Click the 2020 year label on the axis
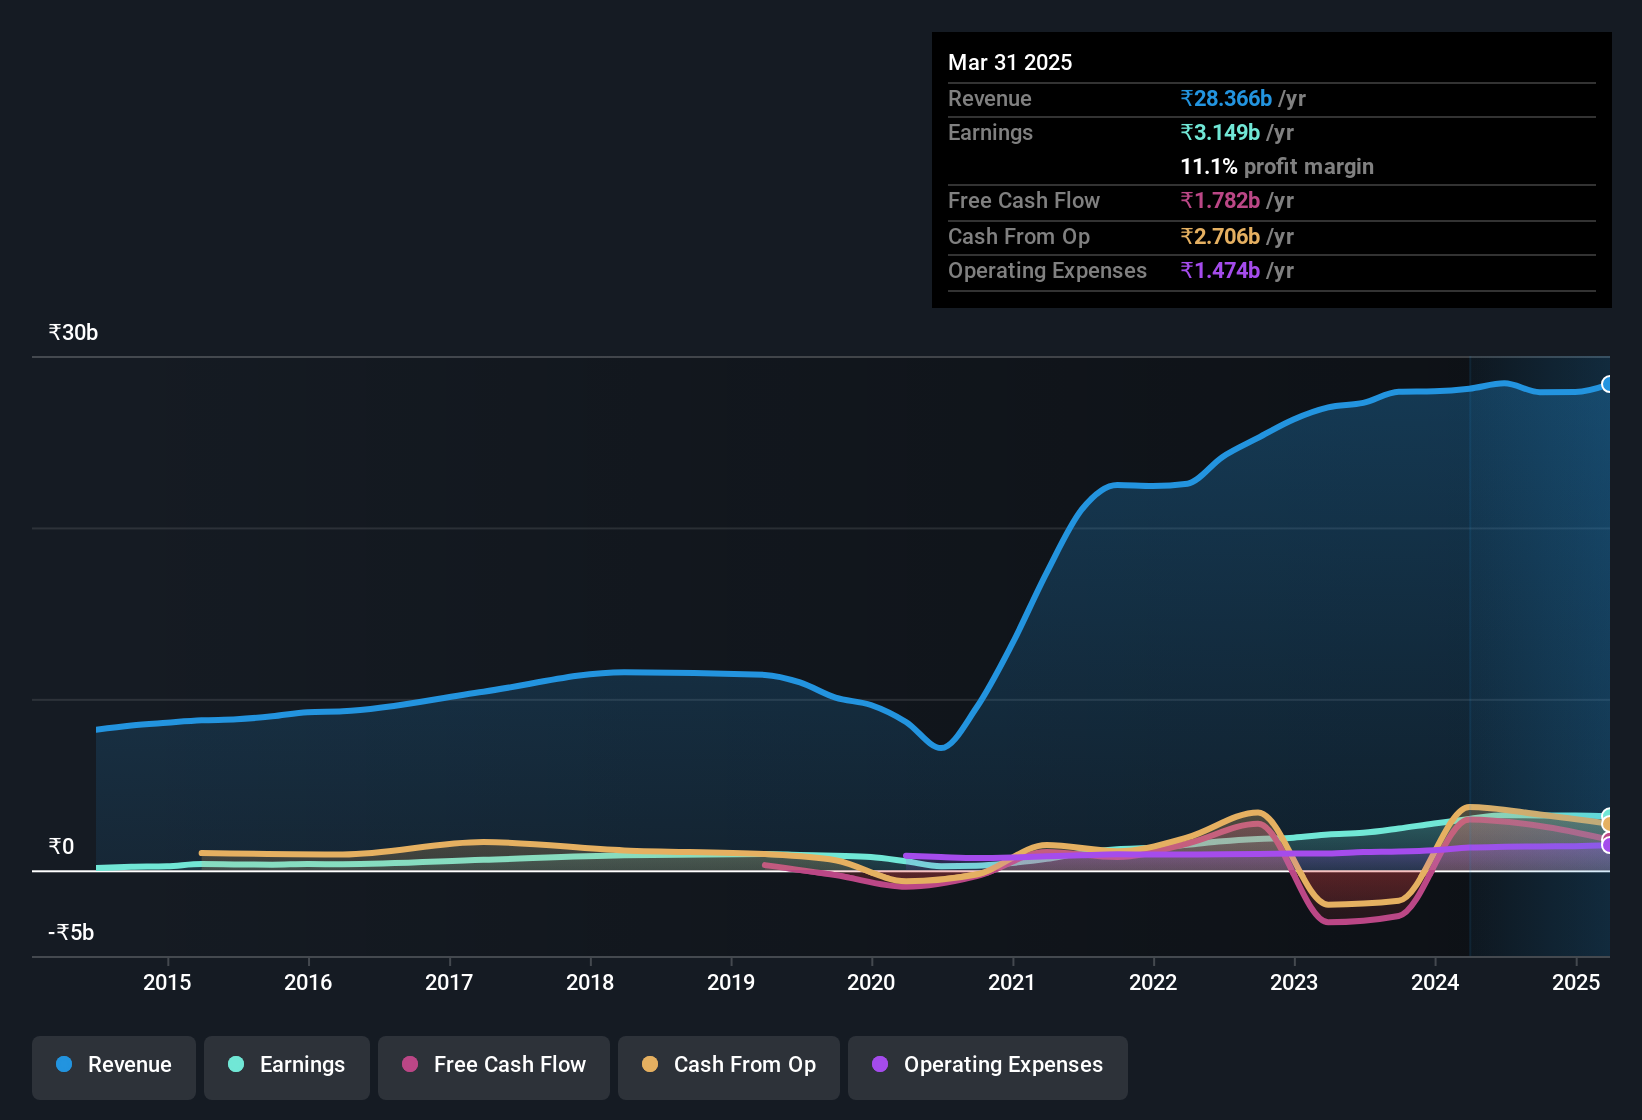Image resolution: width=1642 pixels, height=1120 pixels. pos(871,982)
